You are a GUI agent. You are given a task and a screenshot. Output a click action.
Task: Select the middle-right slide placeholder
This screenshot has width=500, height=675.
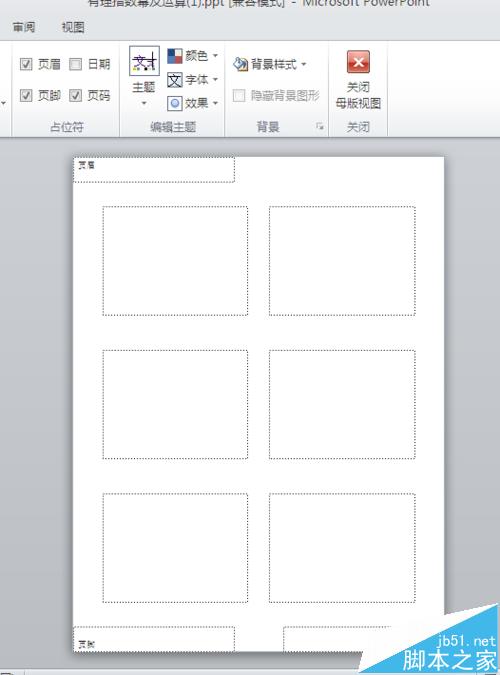click(342, 404)
